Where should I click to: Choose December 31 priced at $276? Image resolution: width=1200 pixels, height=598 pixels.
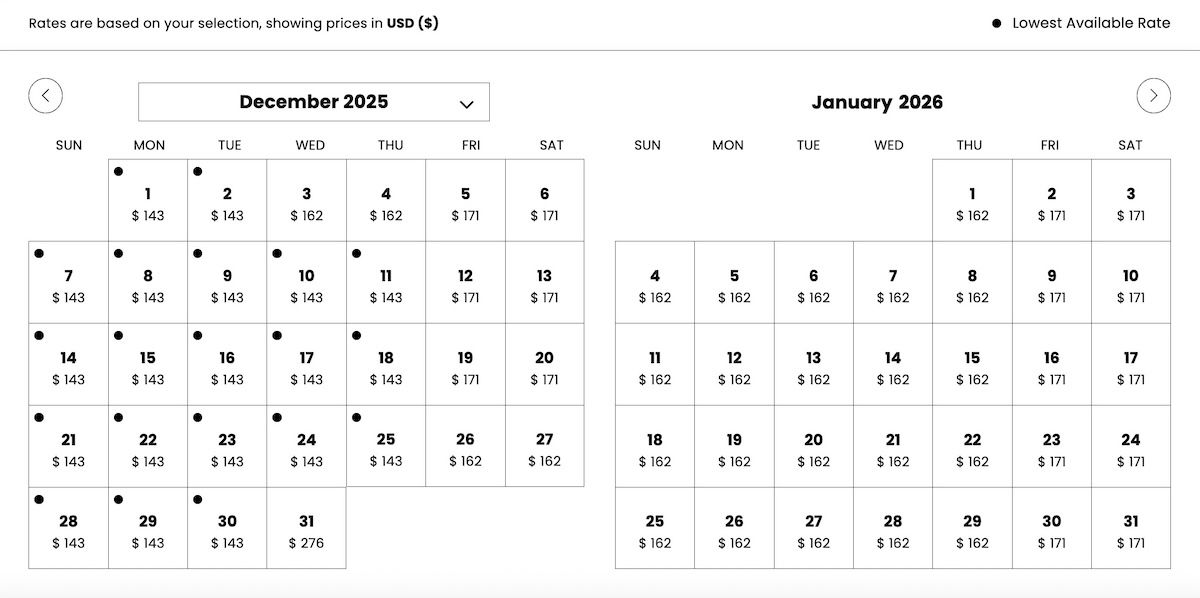pyautogui.click(x=306, y=529)
